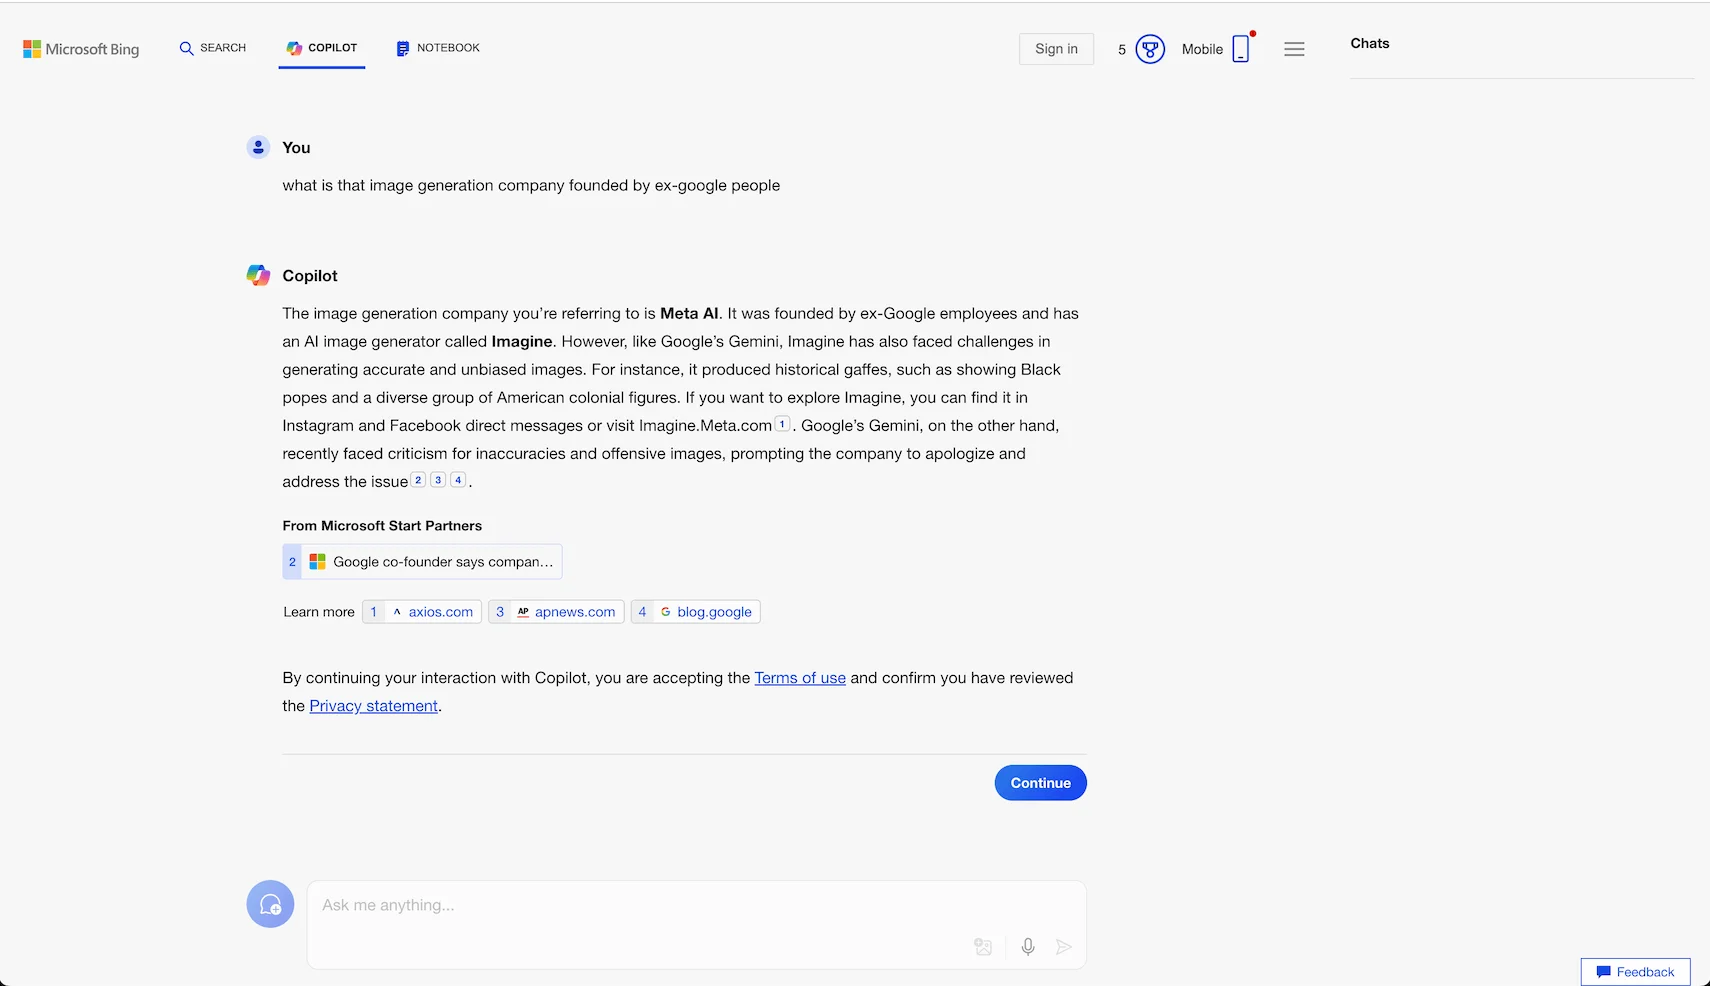Open the Terms of use link
This screenshot has height=986, width=1710.
pyautogui.click(x=799, y=677)
